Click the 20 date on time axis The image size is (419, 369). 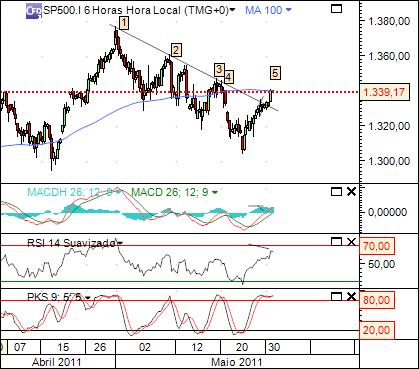pyautogui.click(x=242, y=347)
